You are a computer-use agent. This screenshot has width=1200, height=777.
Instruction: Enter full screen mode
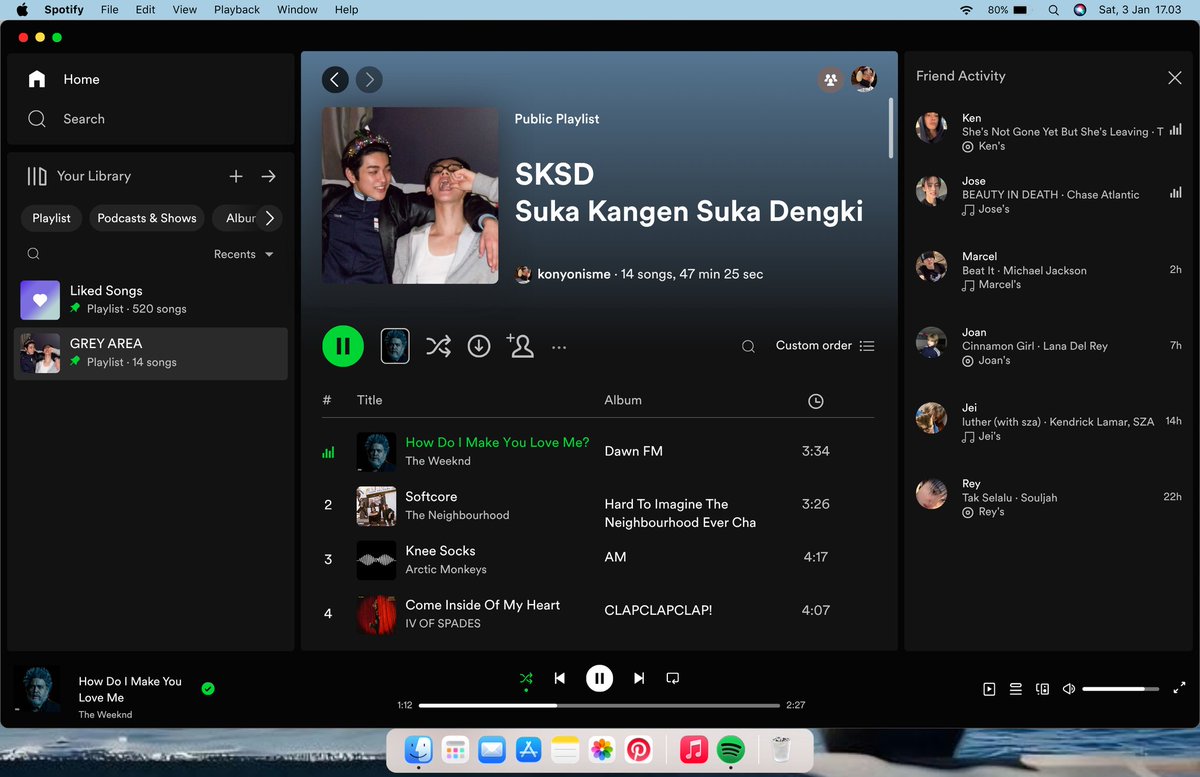point(1179,688)
